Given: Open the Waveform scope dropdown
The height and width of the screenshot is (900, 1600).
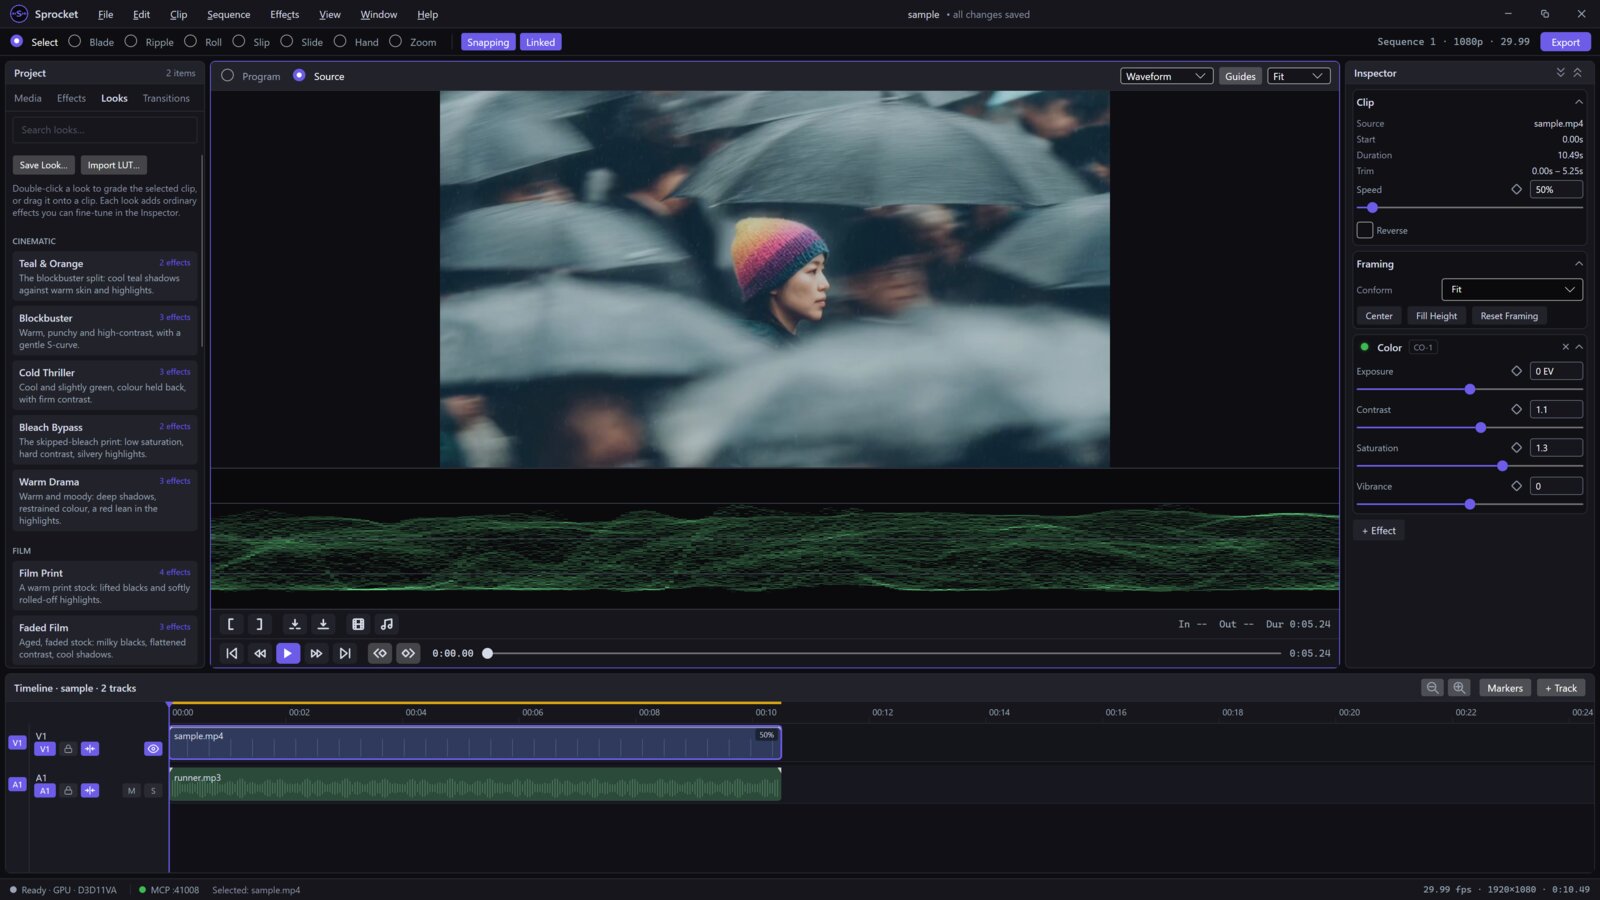Looking at the screenshot, I should [x=1166, y=76].
